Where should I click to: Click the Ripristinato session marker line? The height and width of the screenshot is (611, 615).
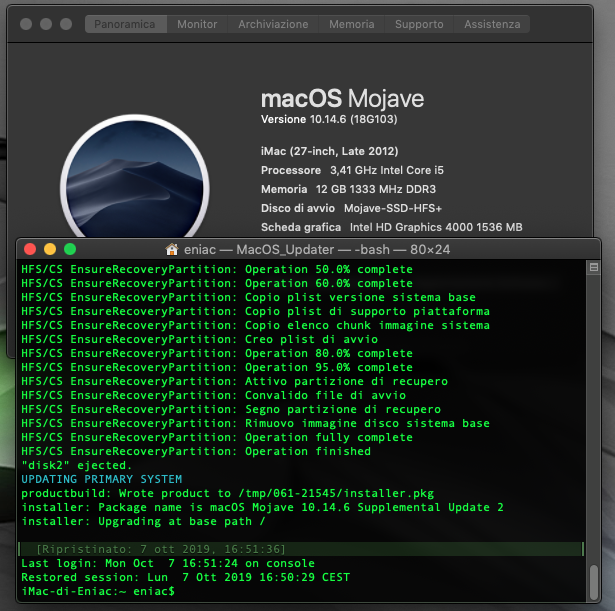tap(301, 549)
